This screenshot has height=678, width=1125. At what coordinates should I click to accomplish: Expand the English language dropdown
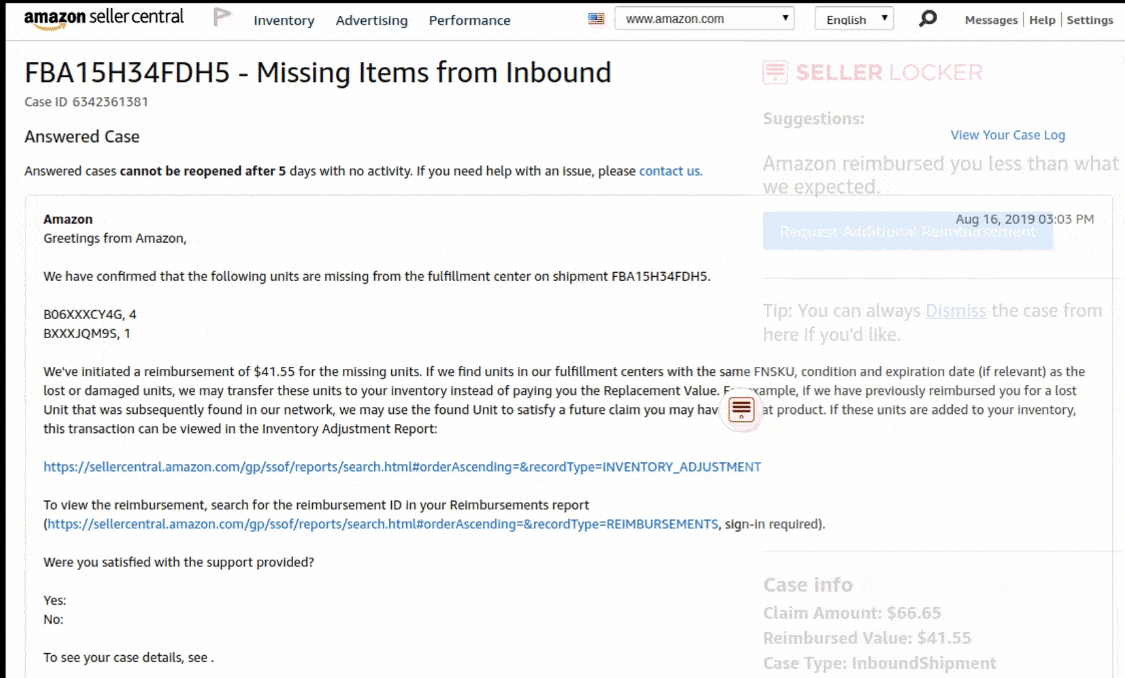855,19
